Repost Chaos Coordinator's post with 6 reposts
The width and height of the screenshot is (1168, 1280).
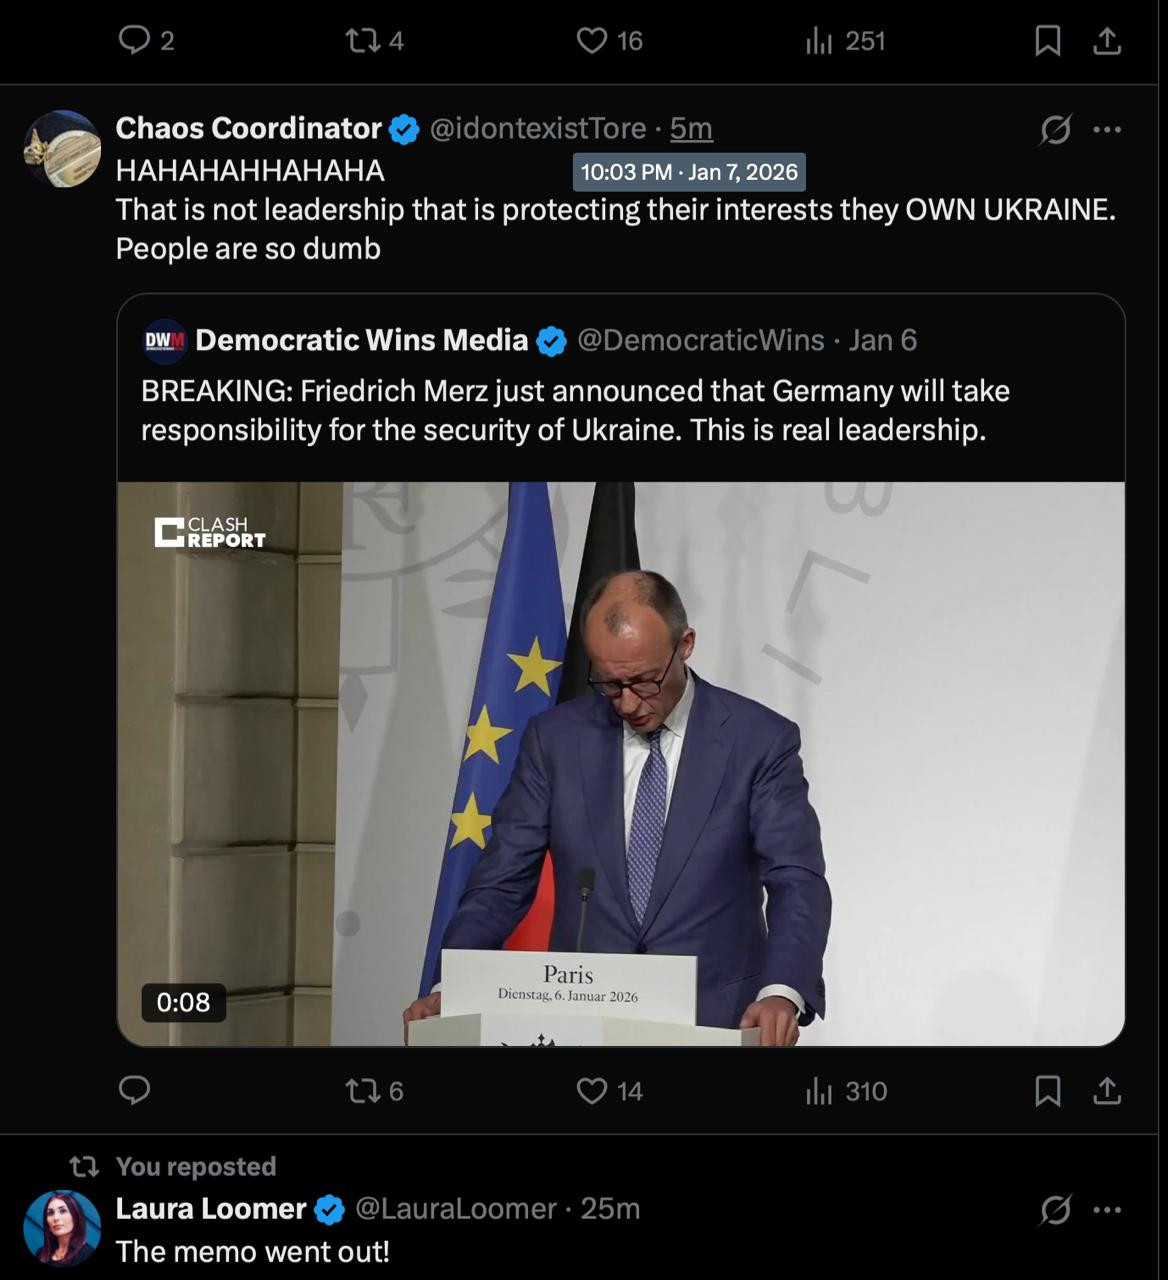362,1090
